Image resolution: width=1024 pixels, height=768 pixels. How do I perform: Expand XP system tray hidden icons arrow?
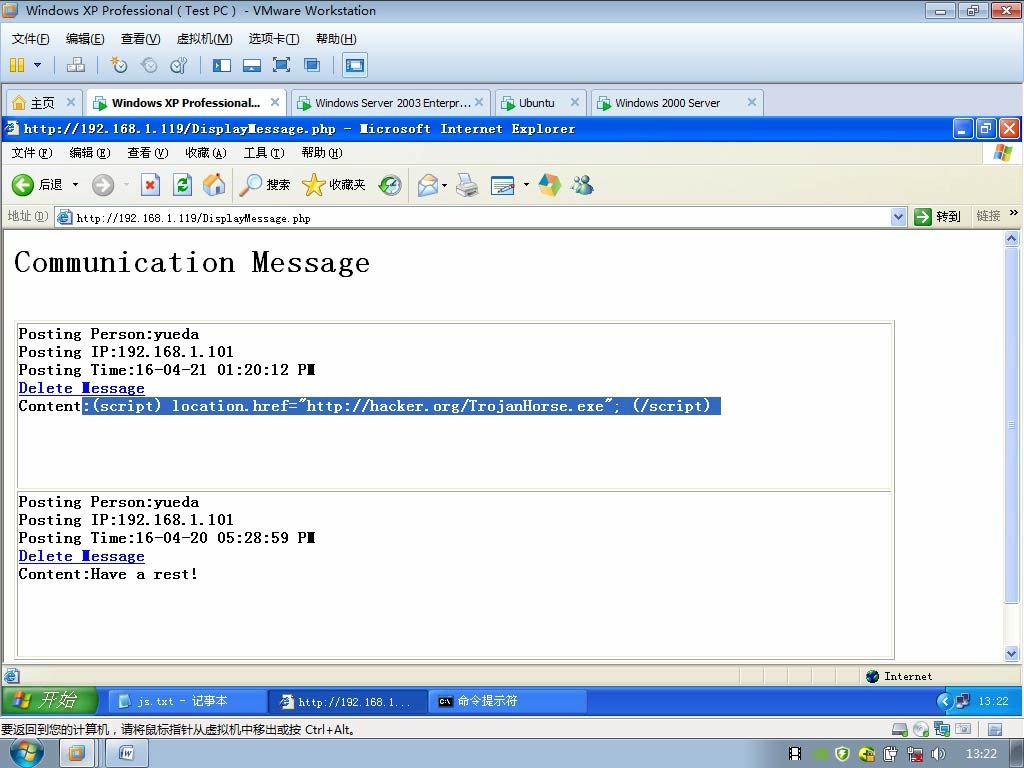[x=943, y=701]
